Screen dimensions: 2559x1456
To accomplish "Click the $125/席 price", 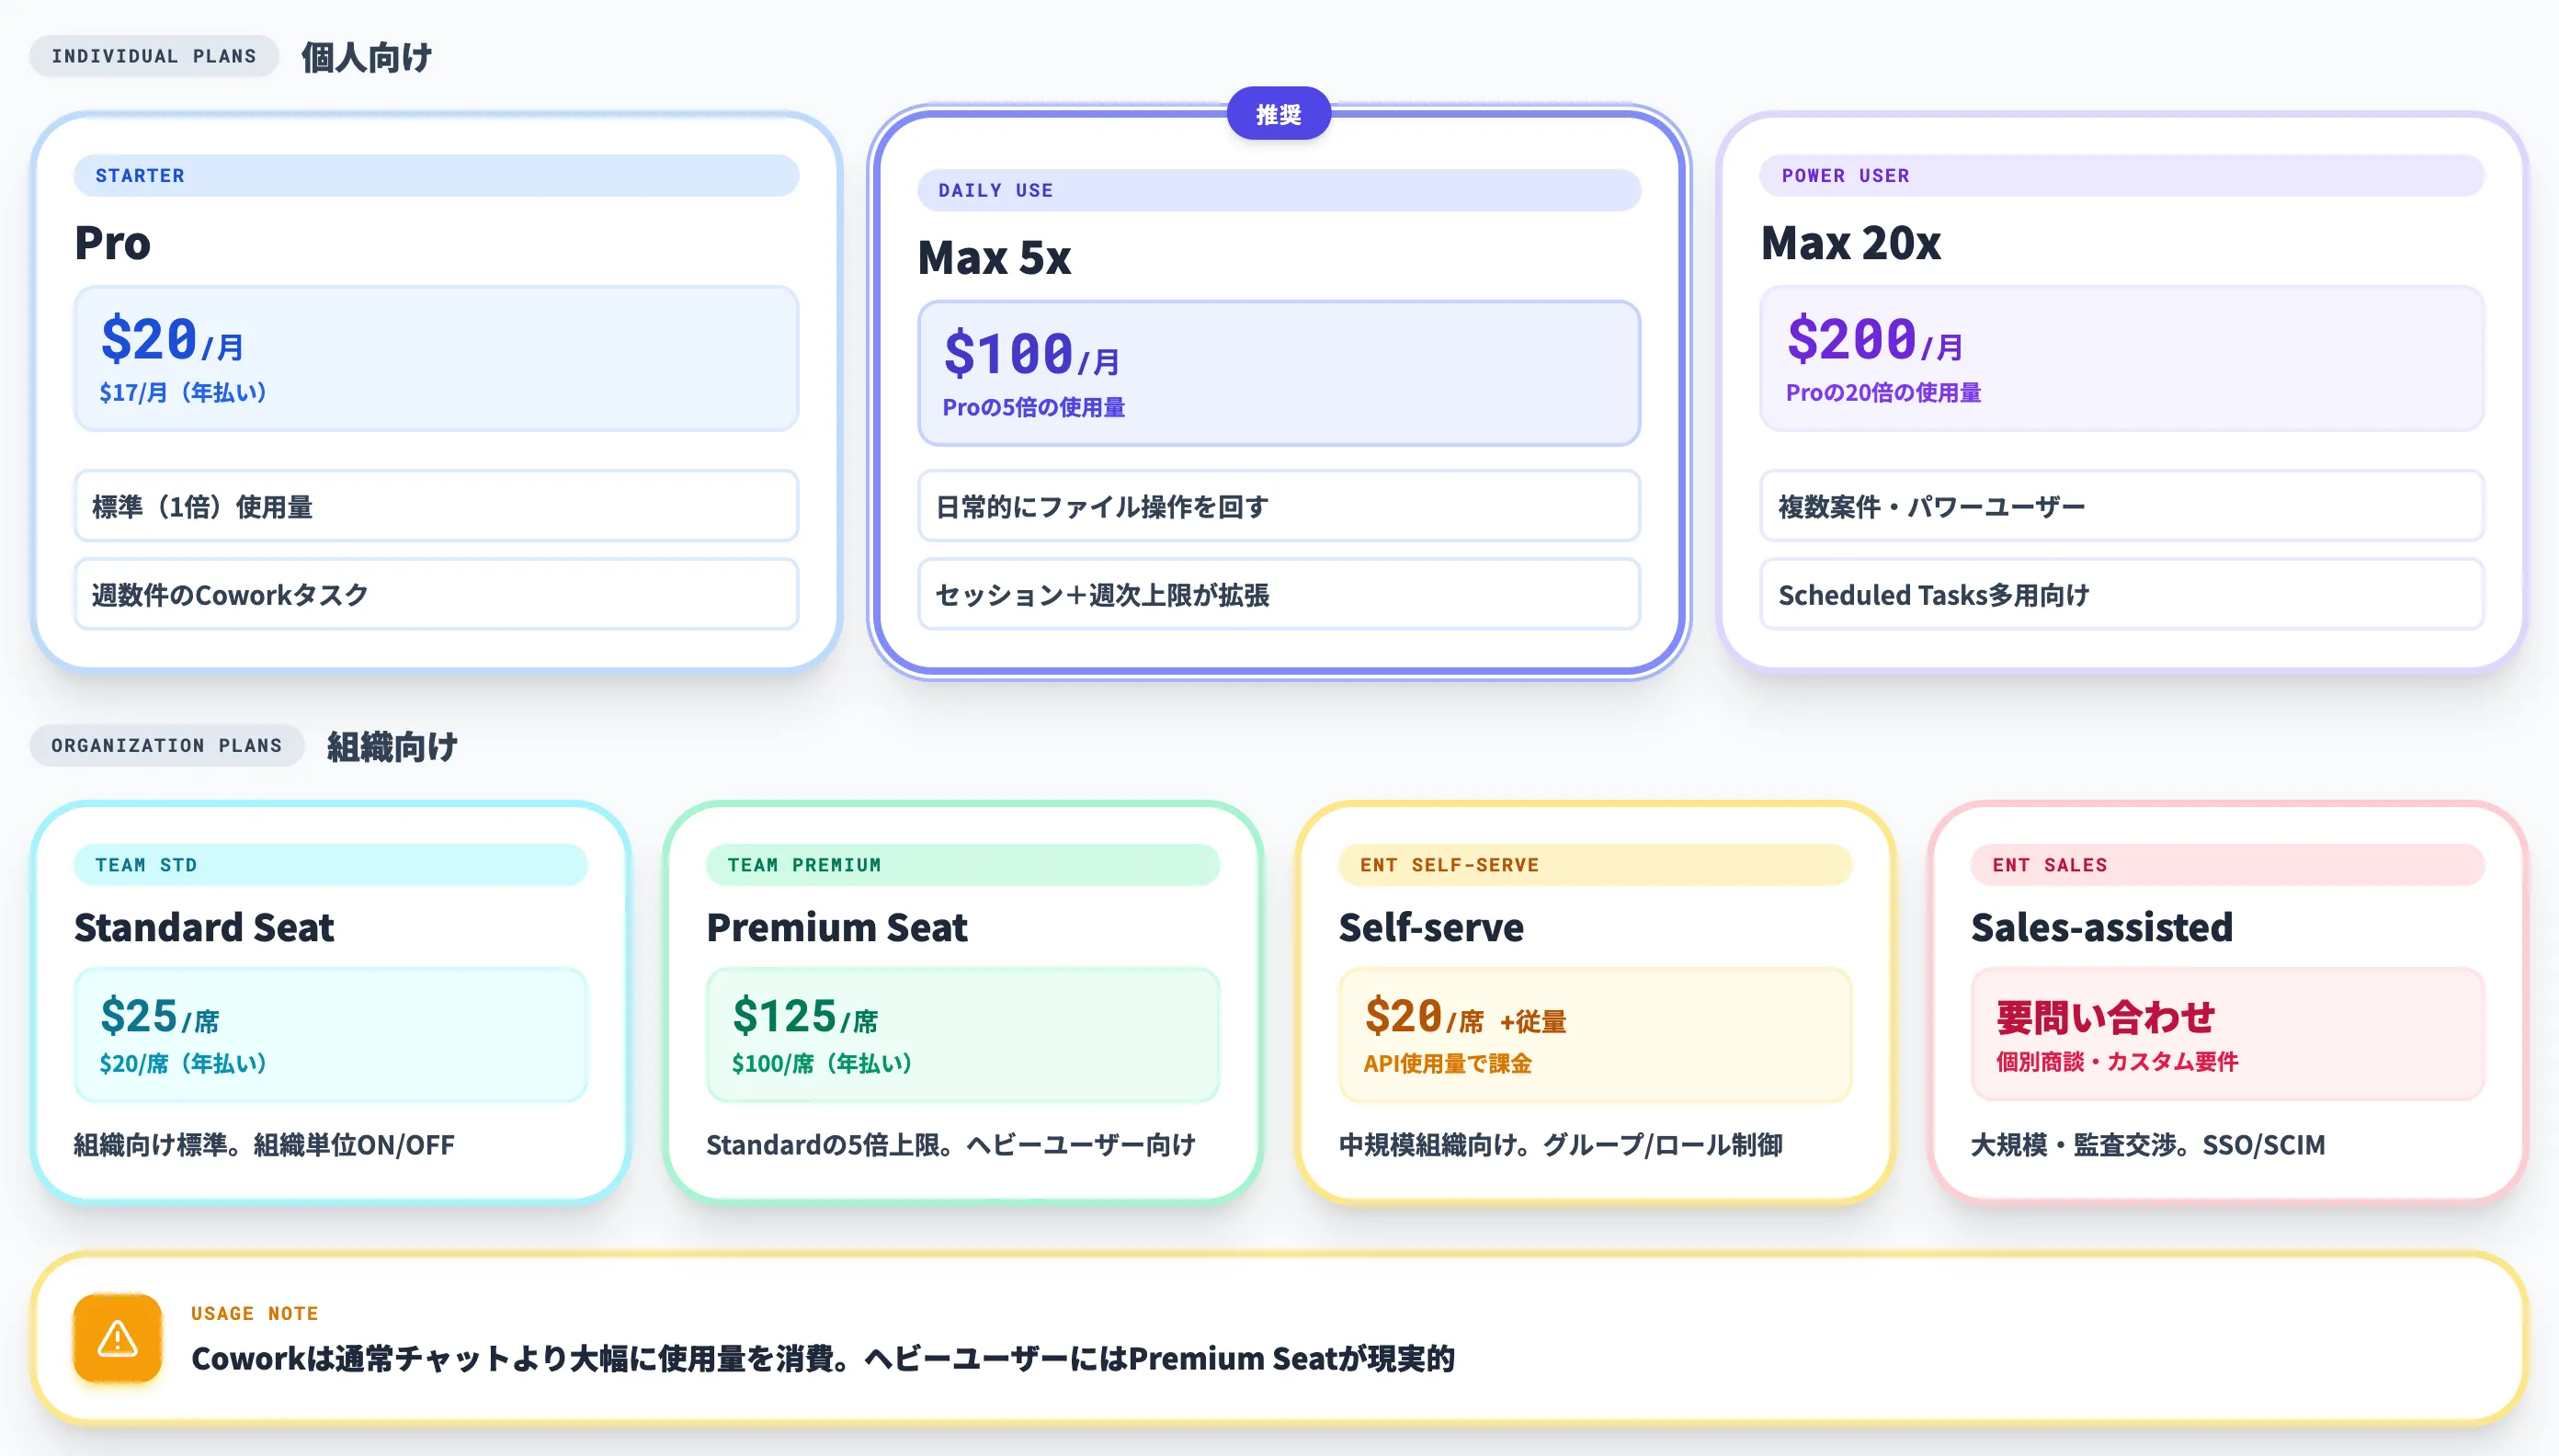I will click(x=805, y=1016).
